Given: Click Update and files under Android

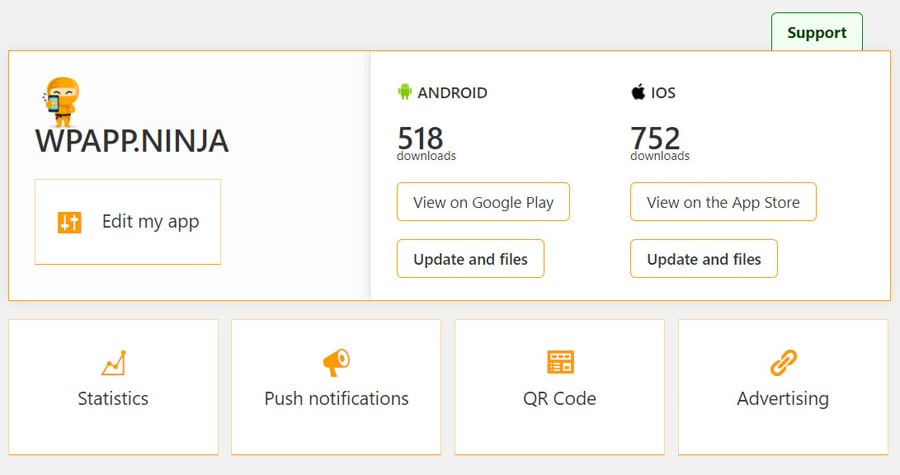Looking at the screenshot, I should point(470,259).
